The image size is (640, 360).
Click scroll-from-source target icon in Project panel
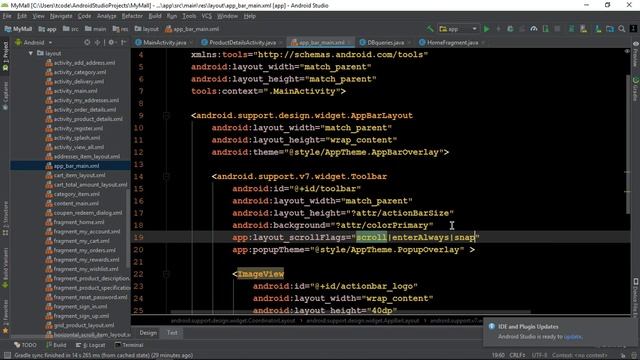point(87,42)
